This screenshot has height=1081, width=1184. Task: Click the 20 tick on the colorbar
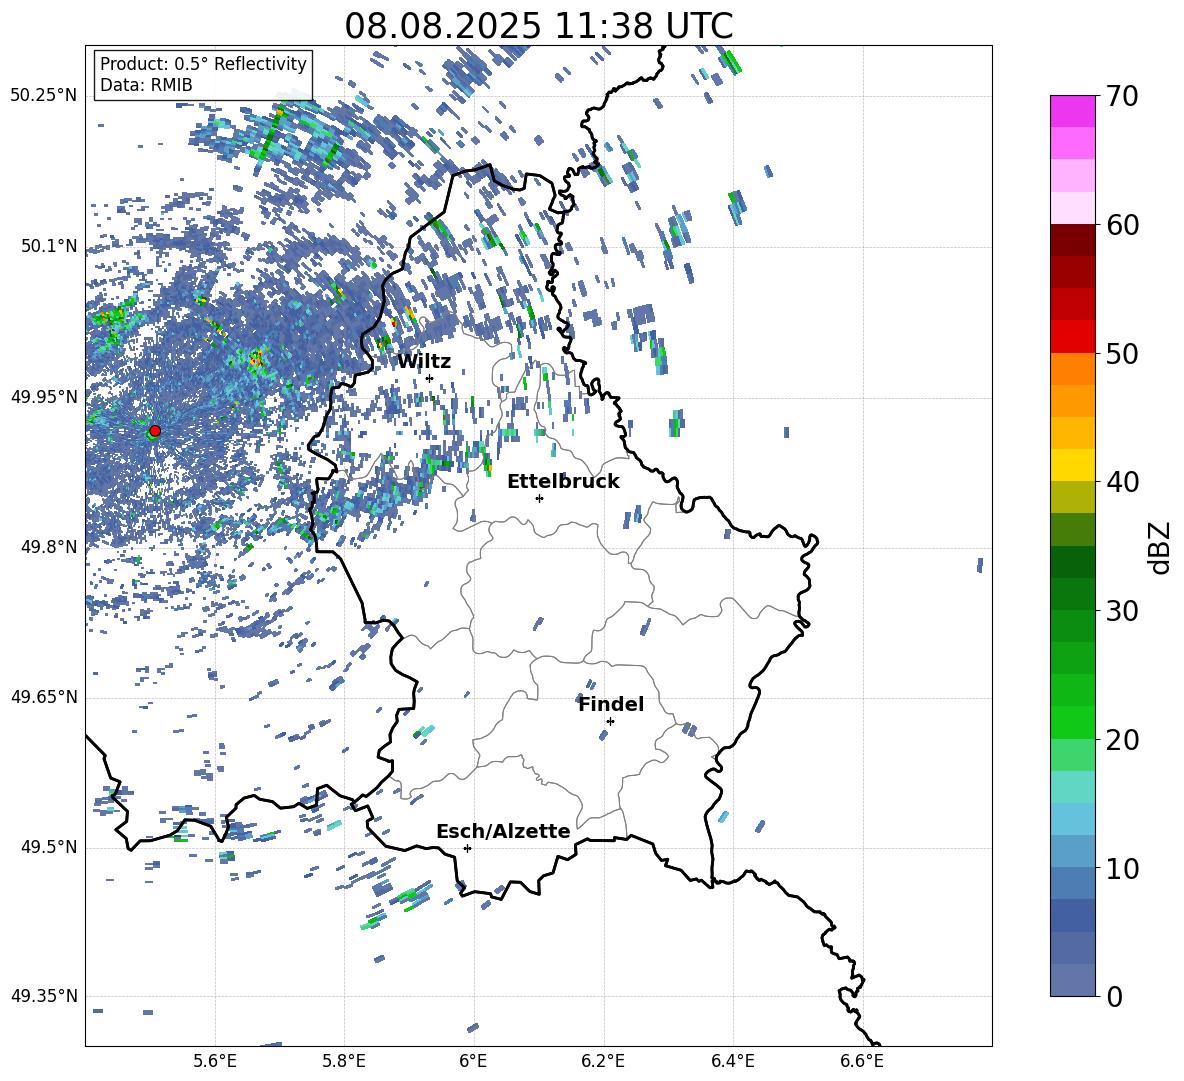(x=1121, y=740)
